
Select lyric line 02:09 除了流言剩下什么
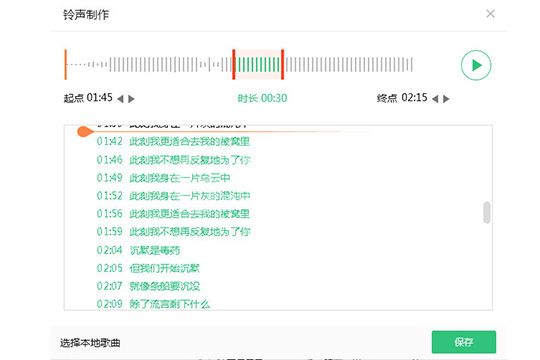pos(153,304)
